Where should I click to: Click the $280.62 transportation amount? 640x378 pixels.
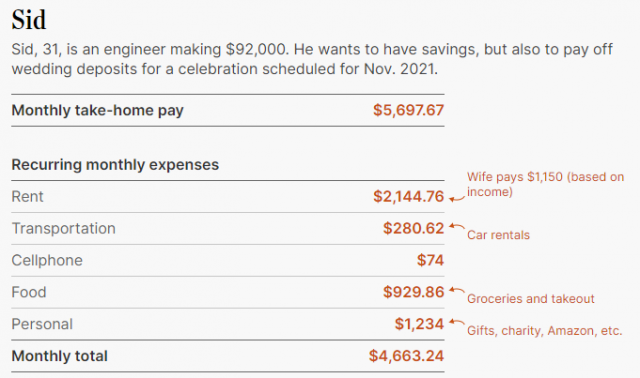pyautogui.click(x=413, y=228)
